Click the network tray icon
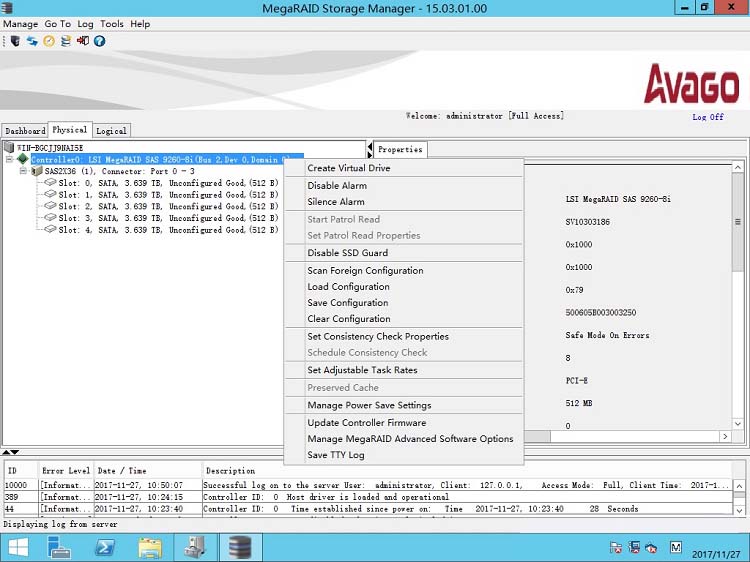This screenshot has width=750, height=562. point(634,547)
